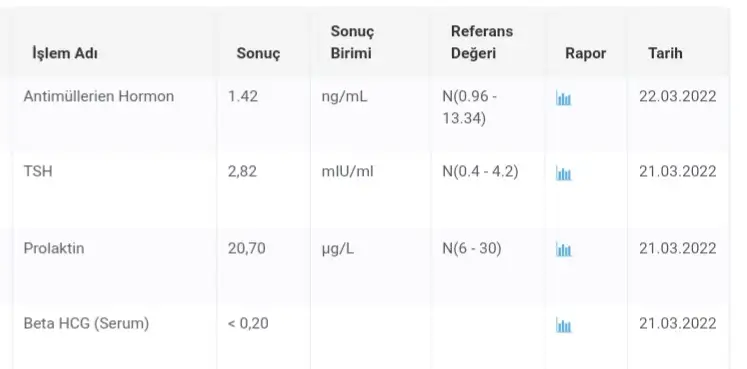
Task: Click the Rapor column header
Action: click(585, 53)
